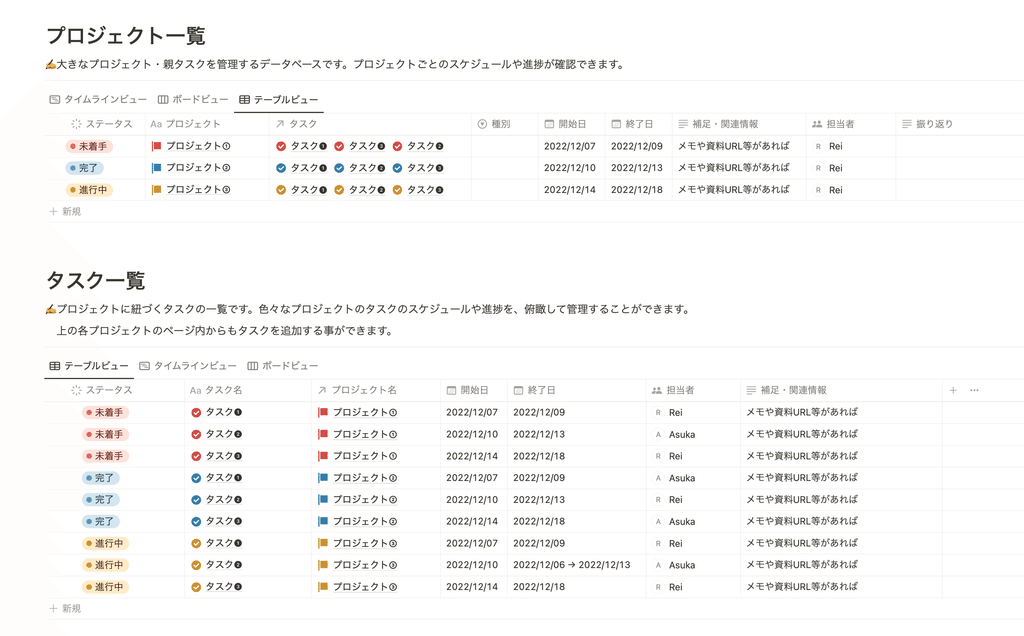Image resolution: width=1024 pixels, height=636 pixels.
Task: Open プロジェクト② page link in プロジェクト一覧
Action: pos(198,168)
